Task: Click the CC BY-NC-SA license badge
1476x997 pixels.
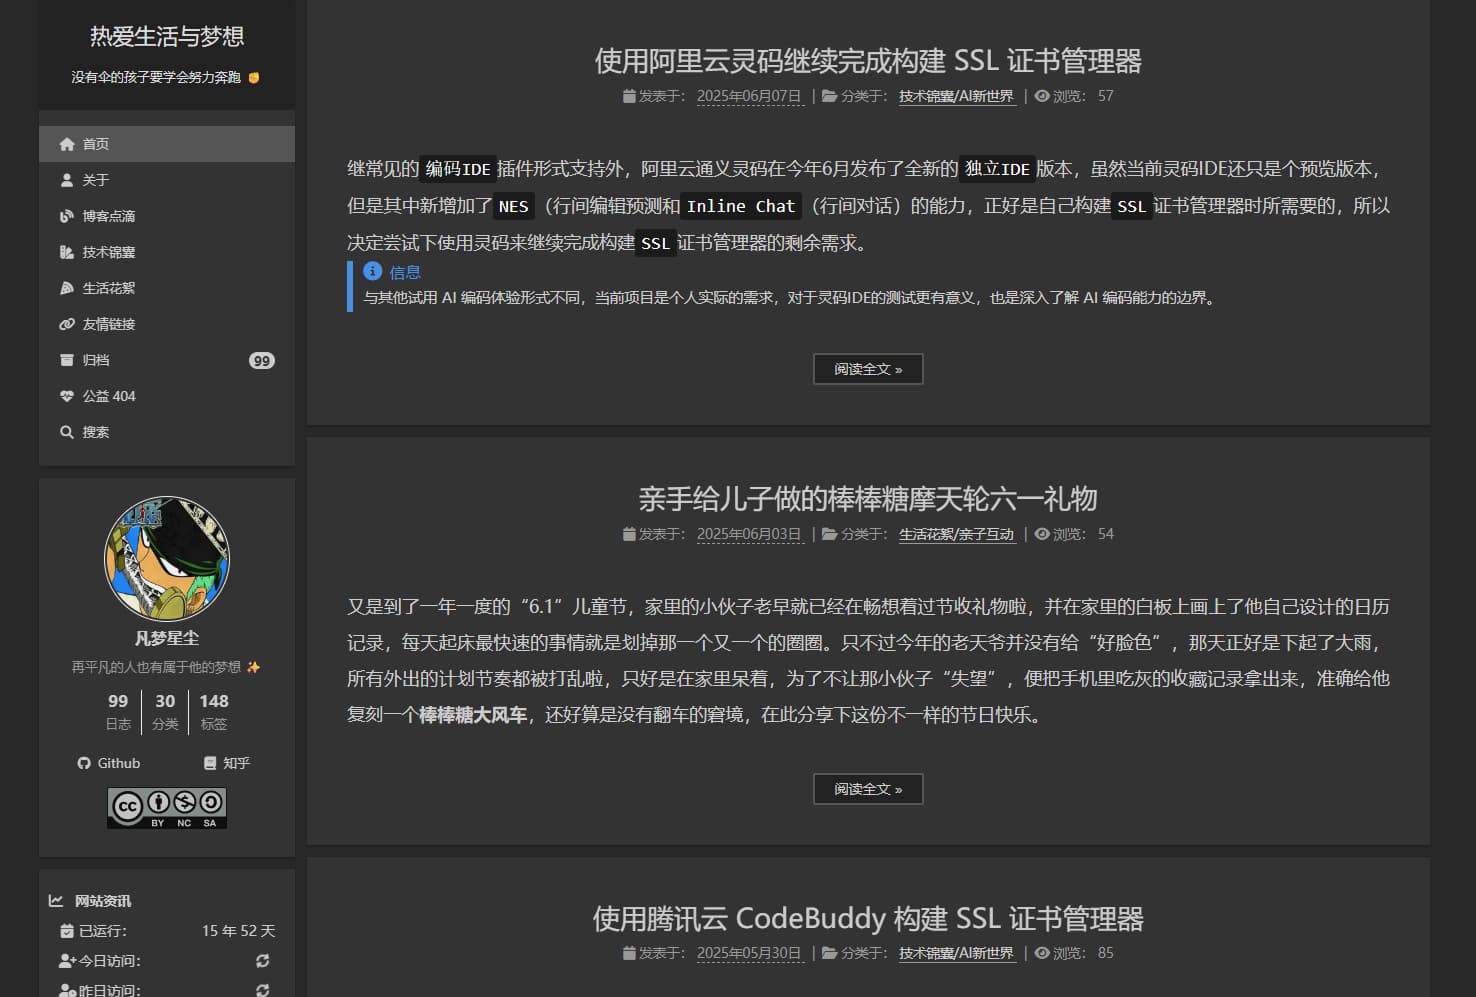Action: [x=166, y=807]
